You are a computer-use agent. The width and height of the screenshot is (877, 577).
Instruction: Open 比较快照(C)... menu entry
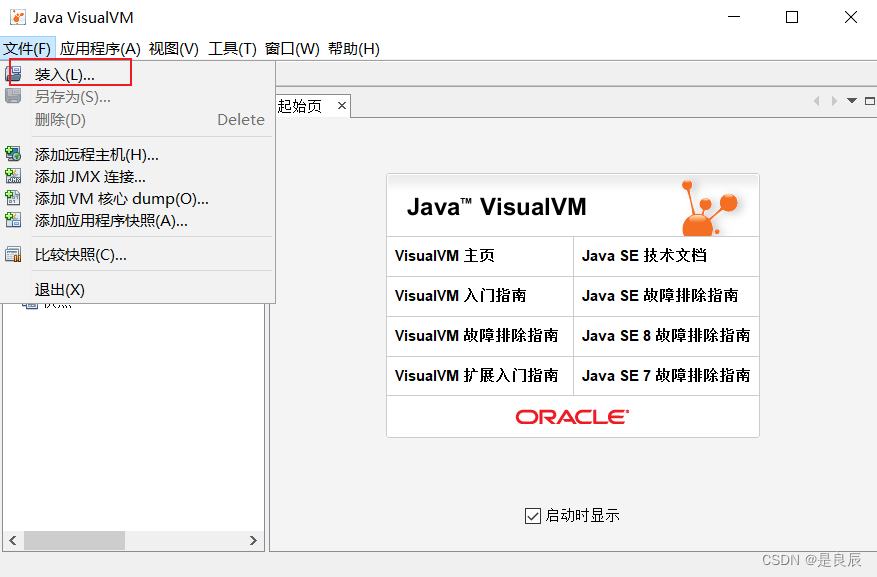click(138, 255)
